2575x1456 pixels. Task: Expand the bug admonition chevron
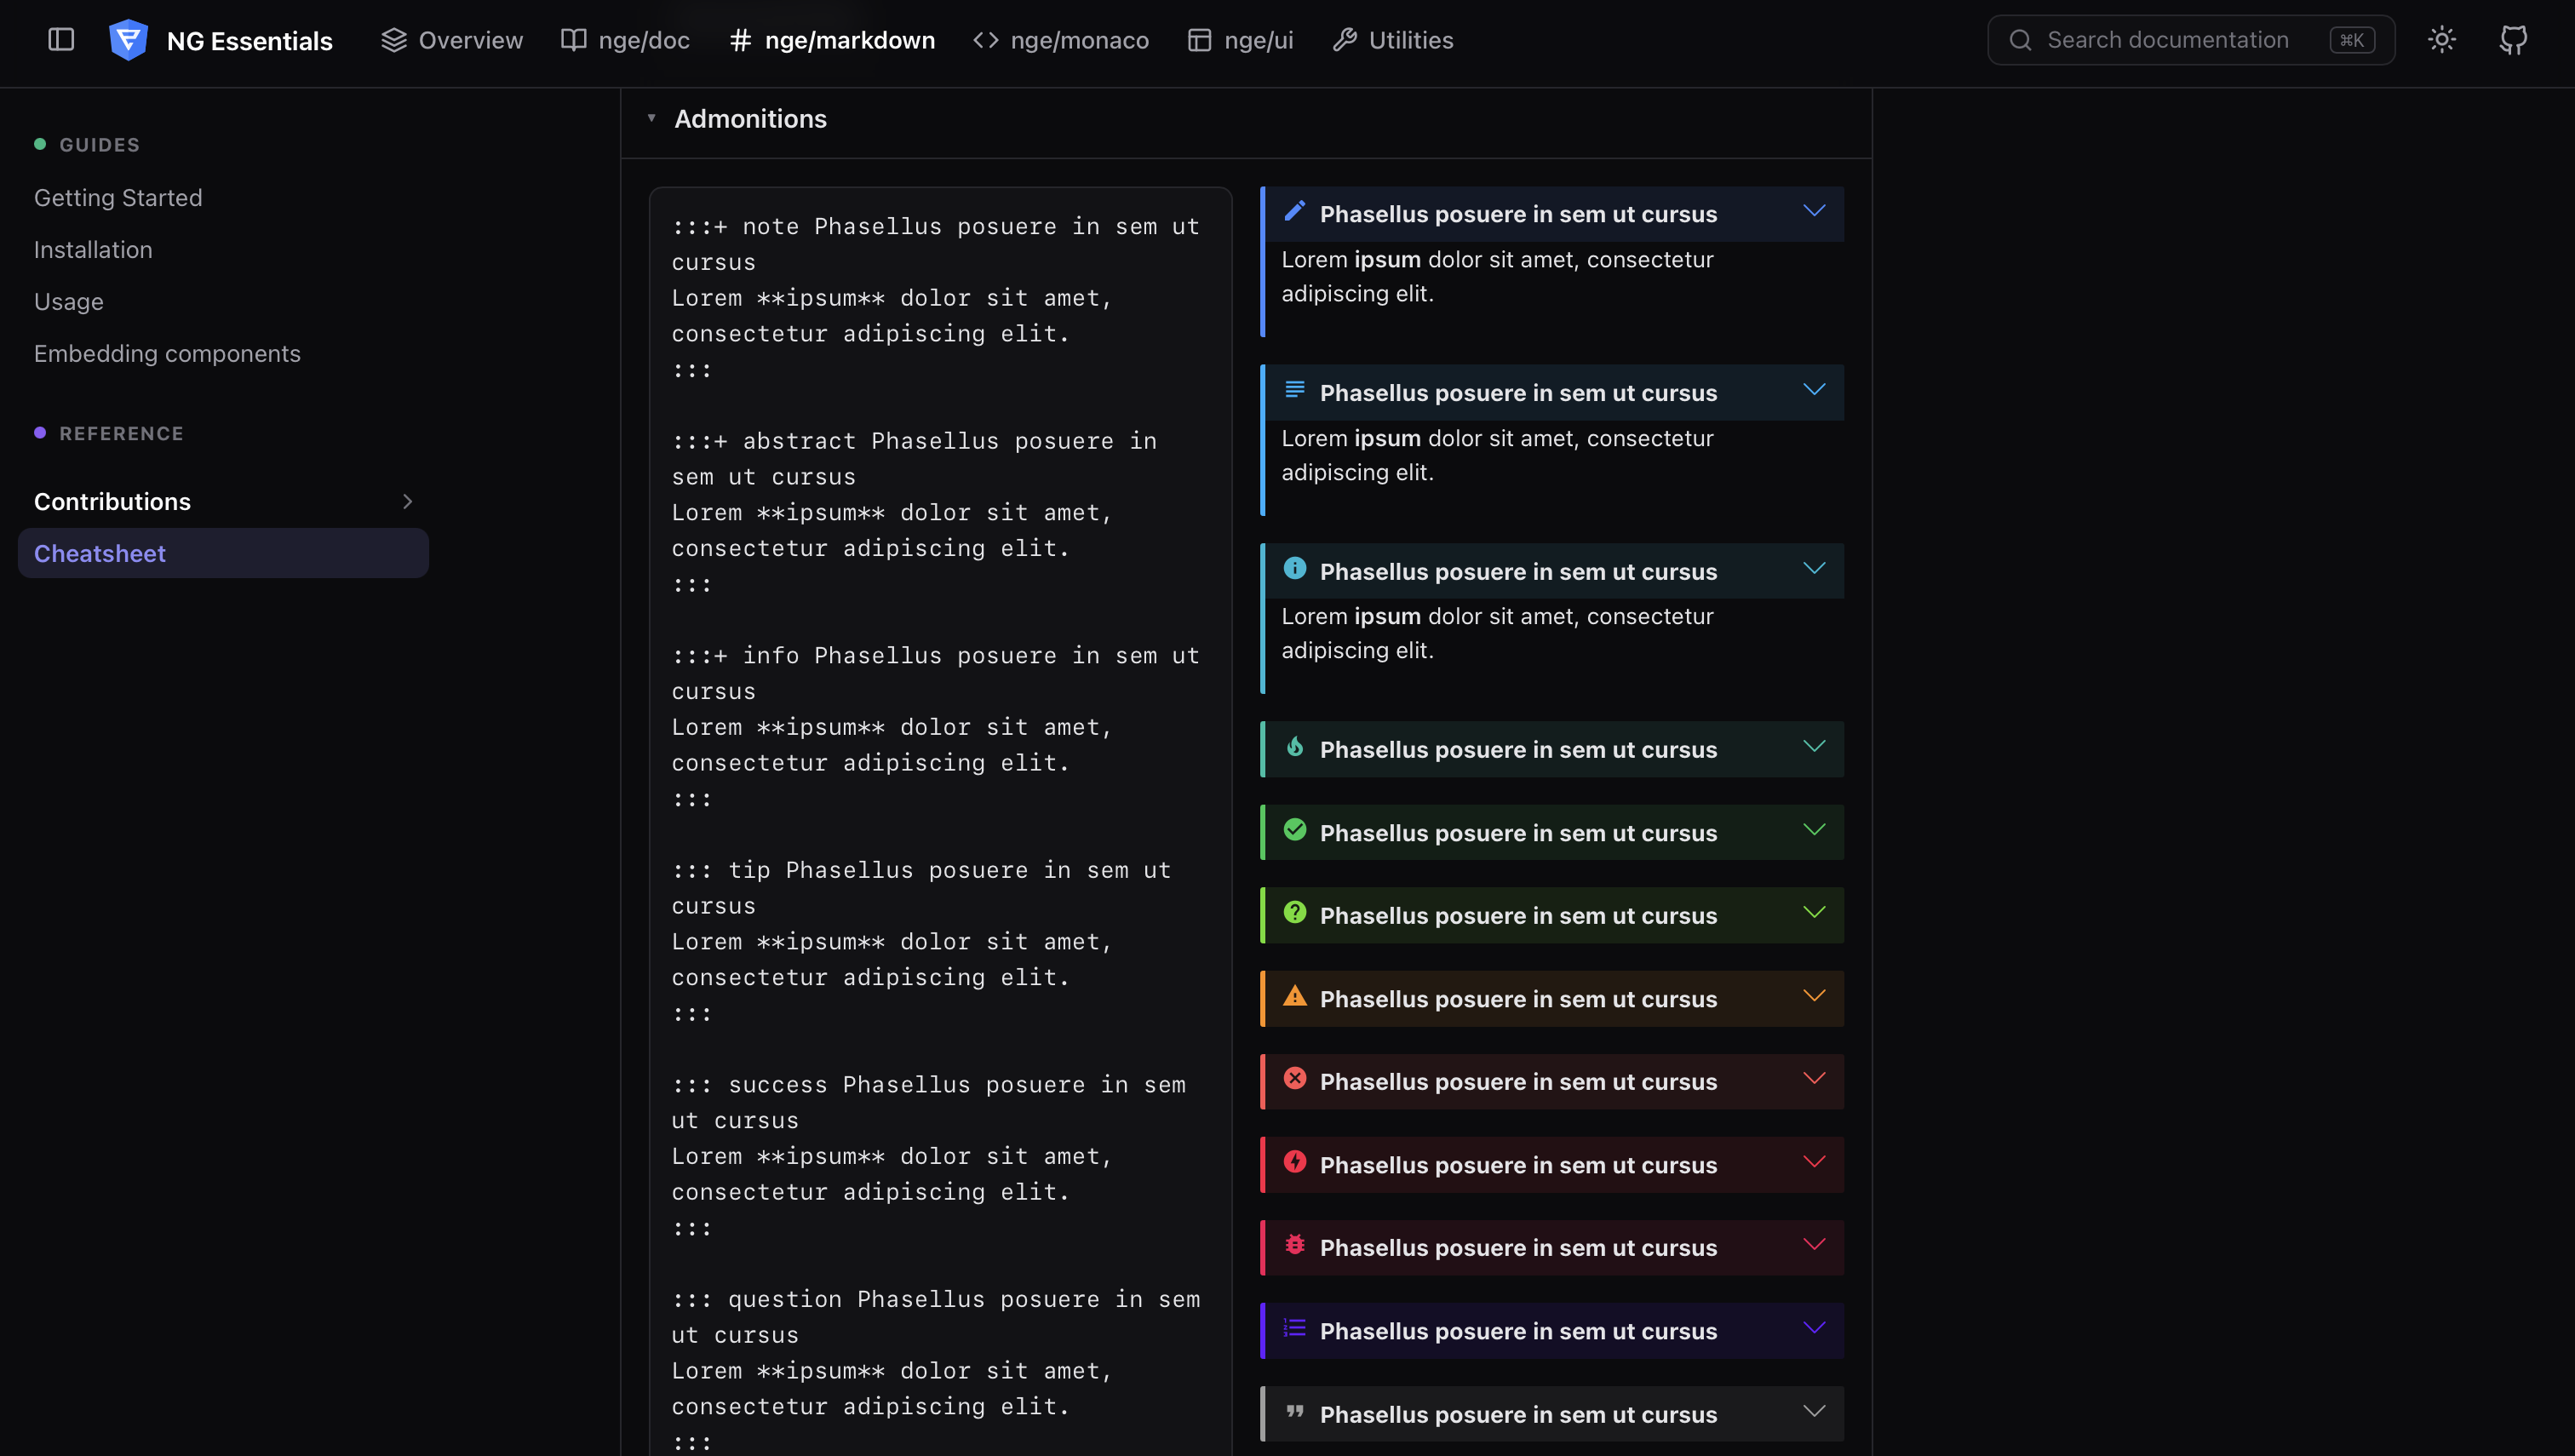coord(1814,1245)
